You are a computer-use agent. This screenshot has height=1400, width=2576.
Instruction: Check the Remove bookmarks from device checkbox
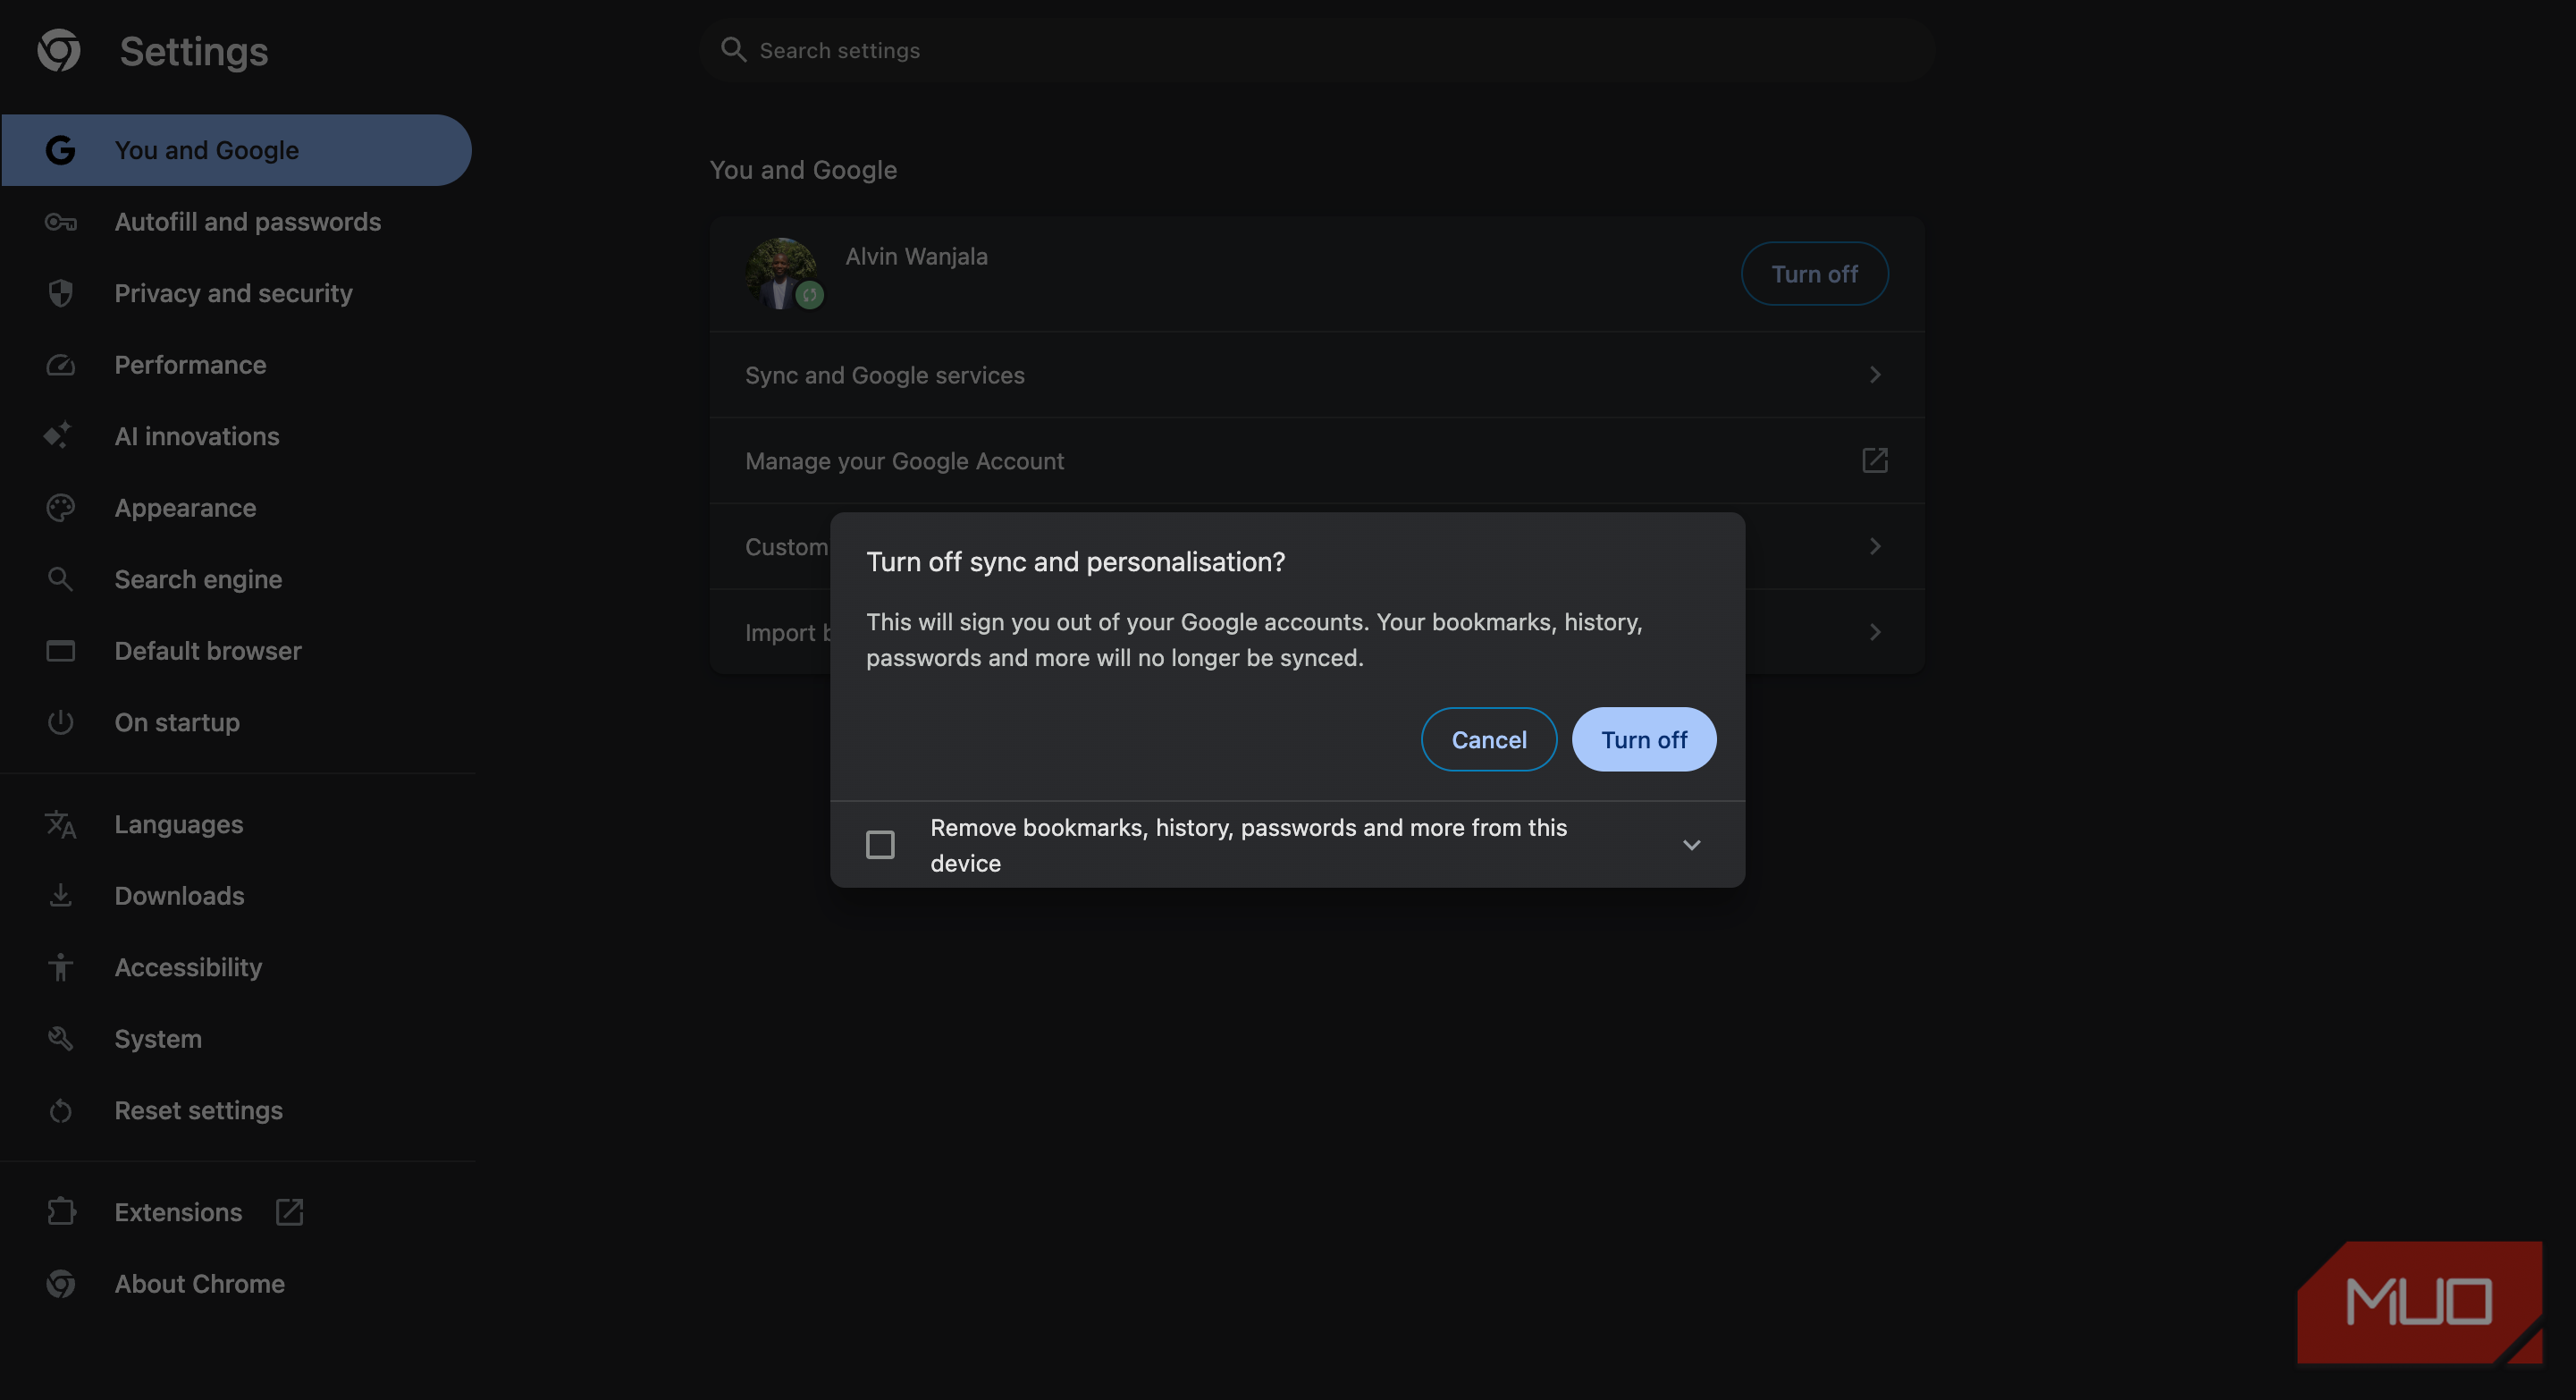coord(880,845)
